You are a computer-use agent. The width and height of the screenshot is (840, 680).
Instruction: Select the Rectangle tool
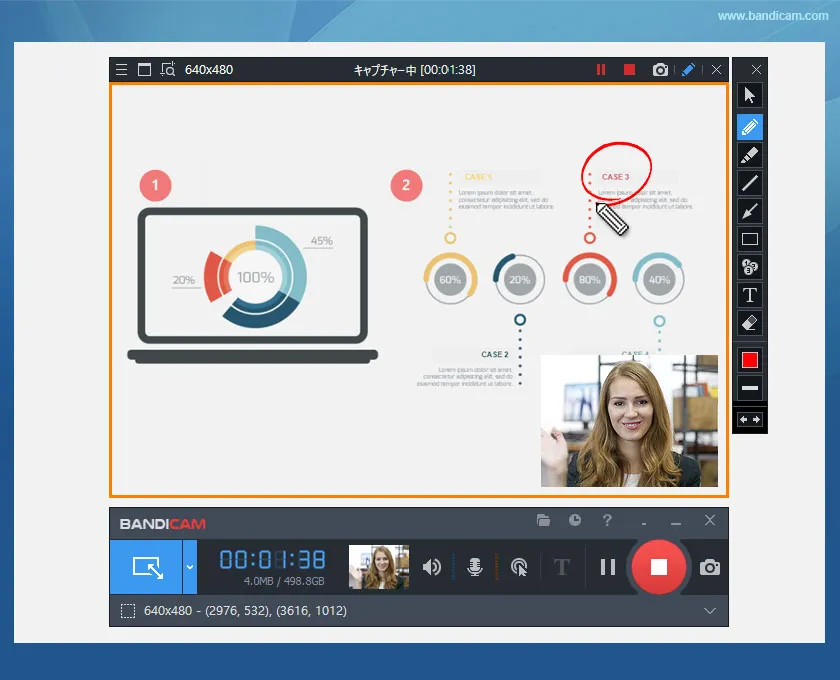tap(749, 239)
